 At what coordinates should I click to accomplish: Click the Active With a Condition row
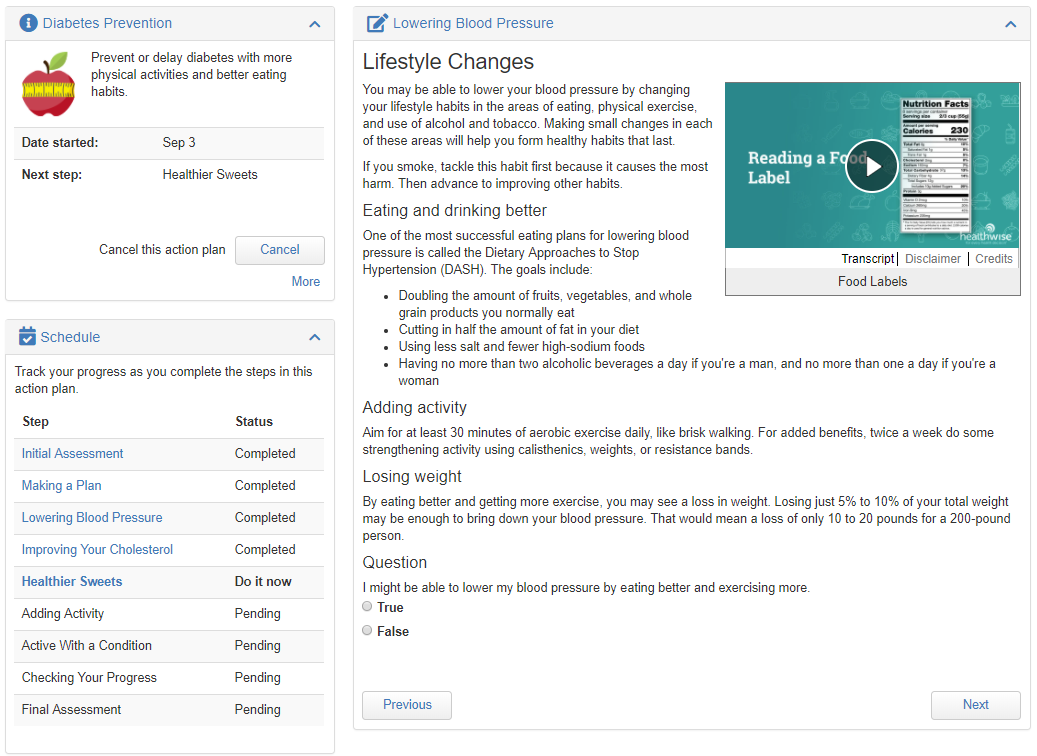(169, 646)
